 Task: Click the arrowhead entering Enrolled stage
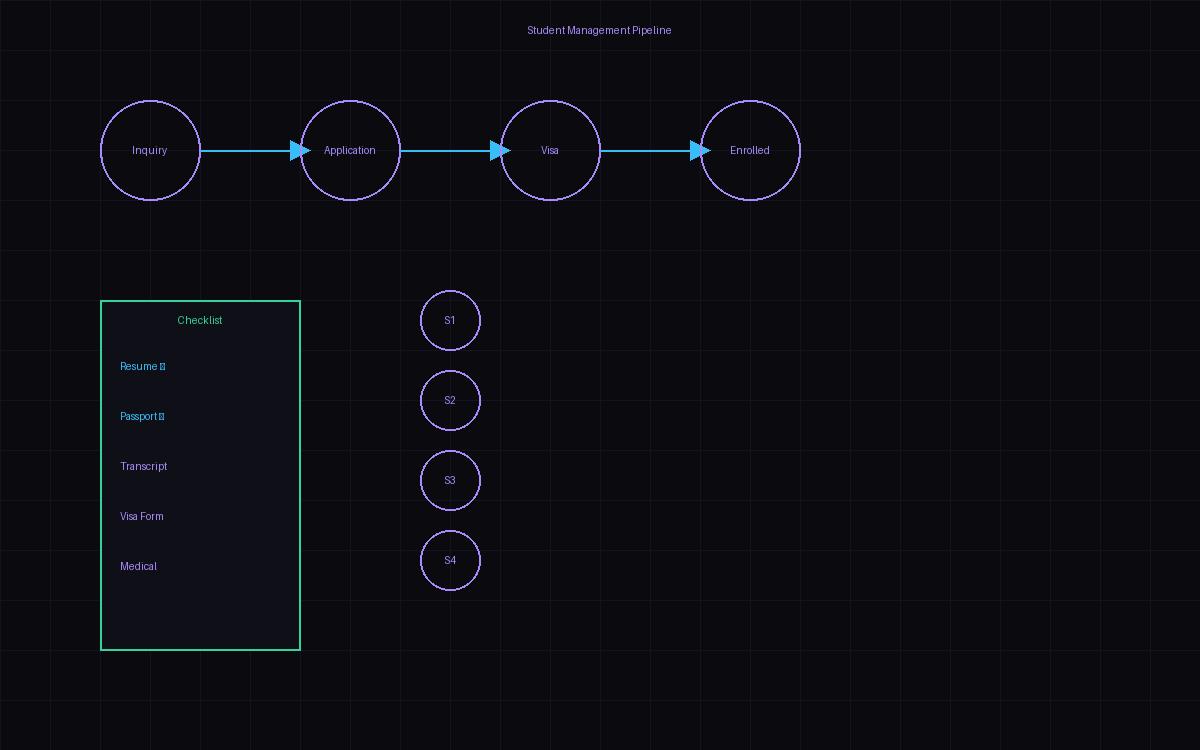[x=699, y=150]
